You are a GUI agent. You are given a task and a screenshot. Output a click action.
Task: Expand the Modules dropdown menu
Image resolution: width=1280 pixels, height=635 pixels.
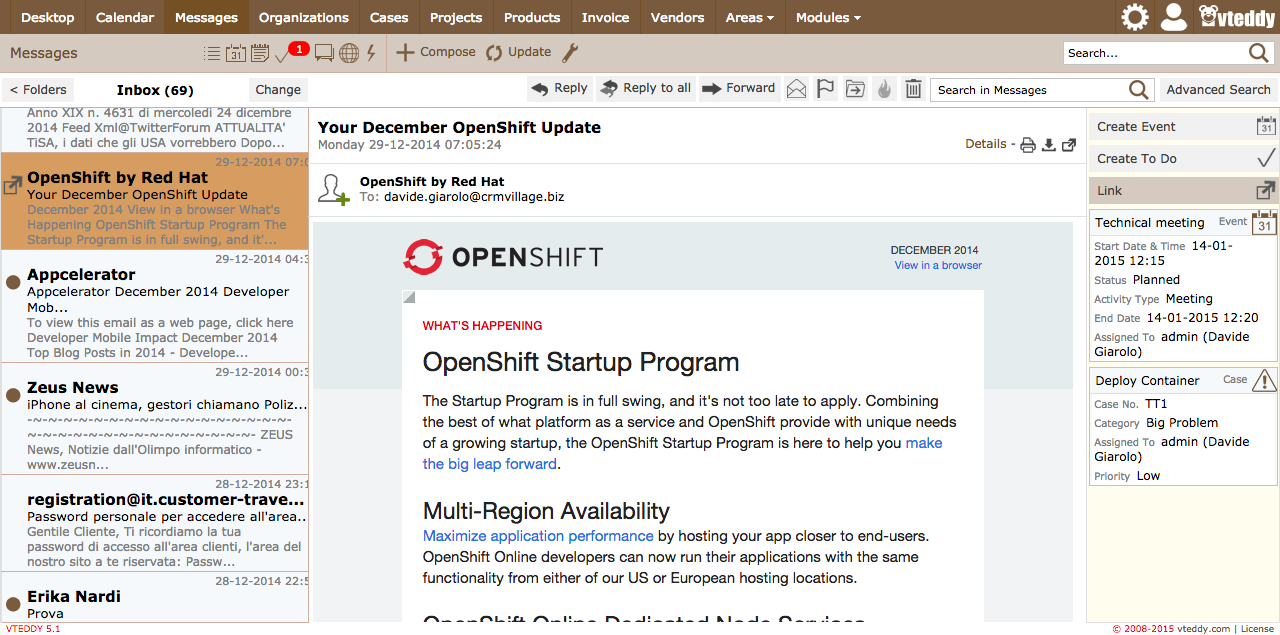(828, 17)
